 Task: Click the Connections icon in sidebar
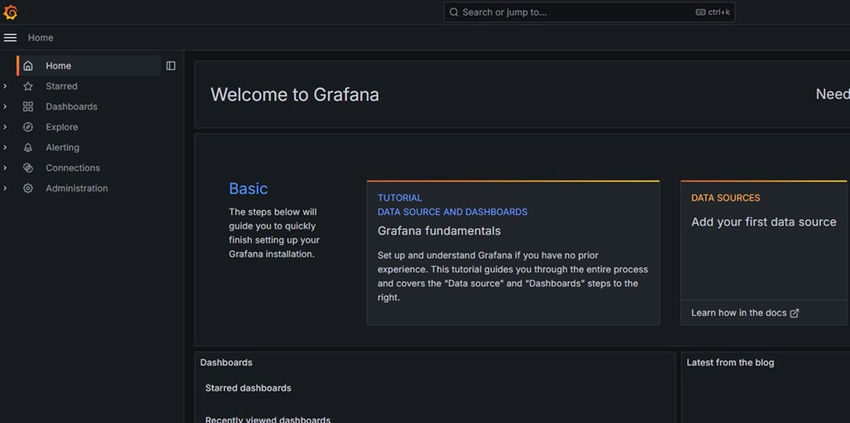[28, 168]
